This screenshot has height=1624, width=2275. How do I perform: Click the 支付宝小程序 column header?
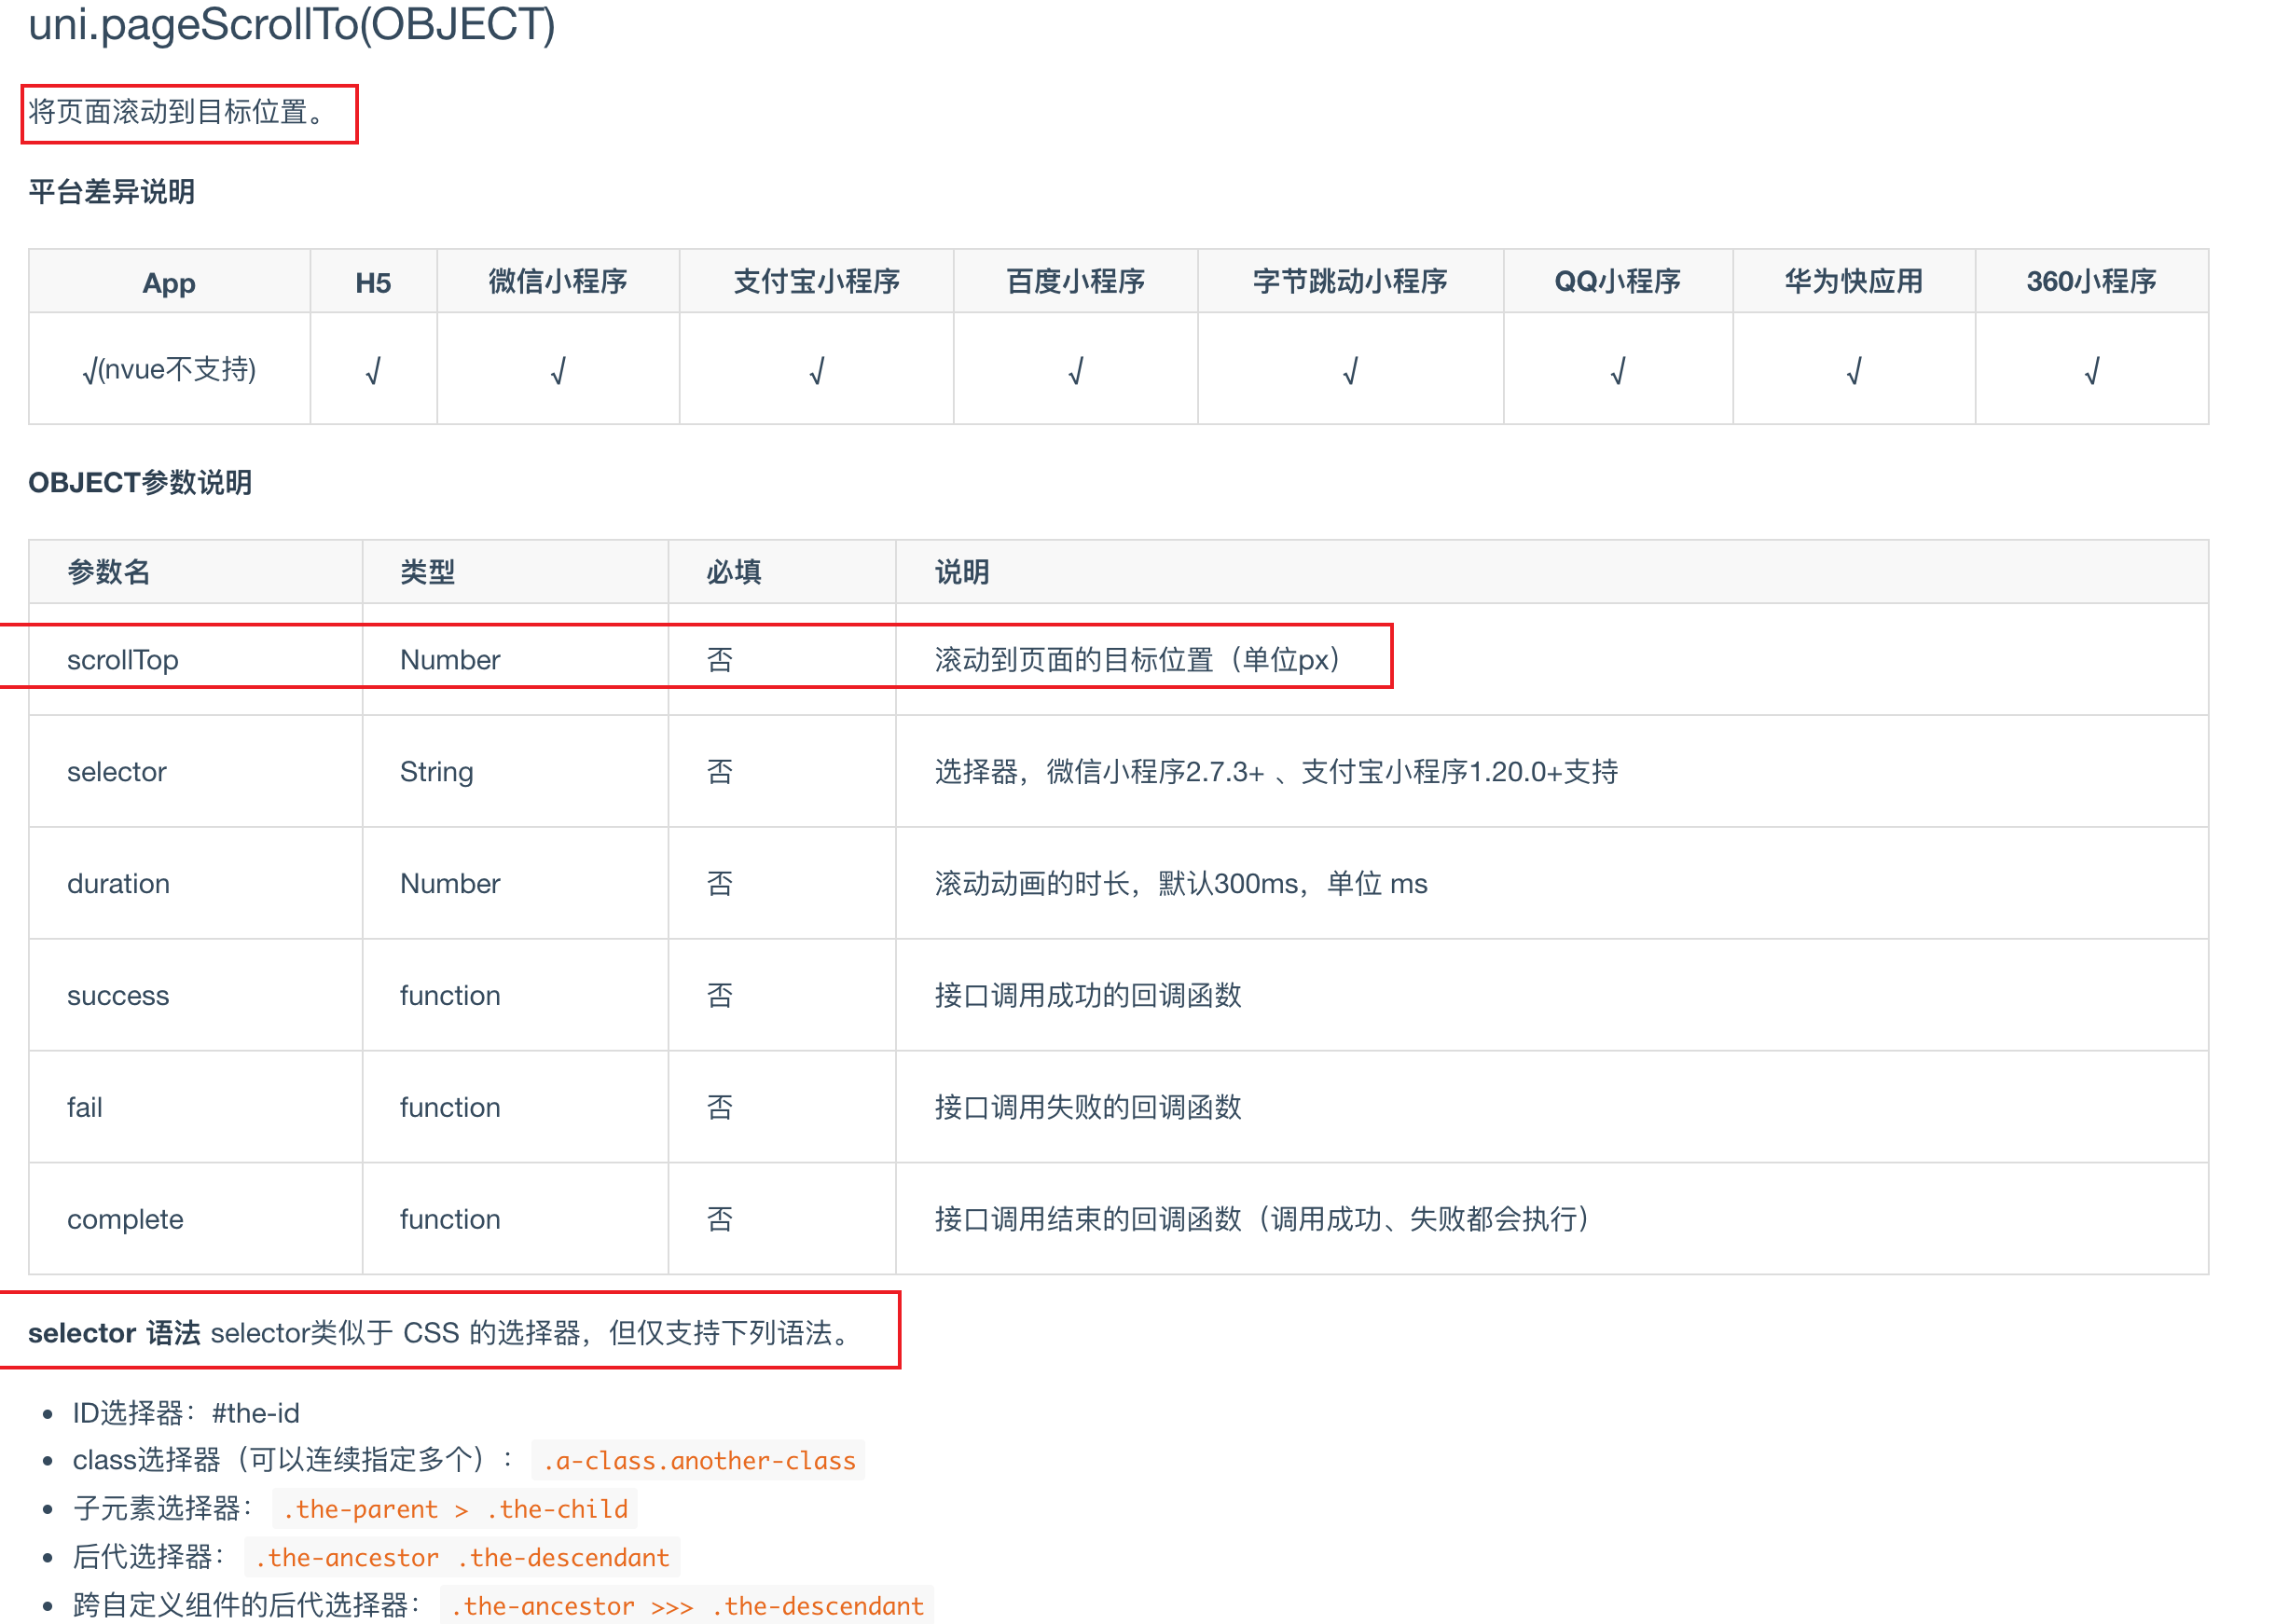pos(816,282)
